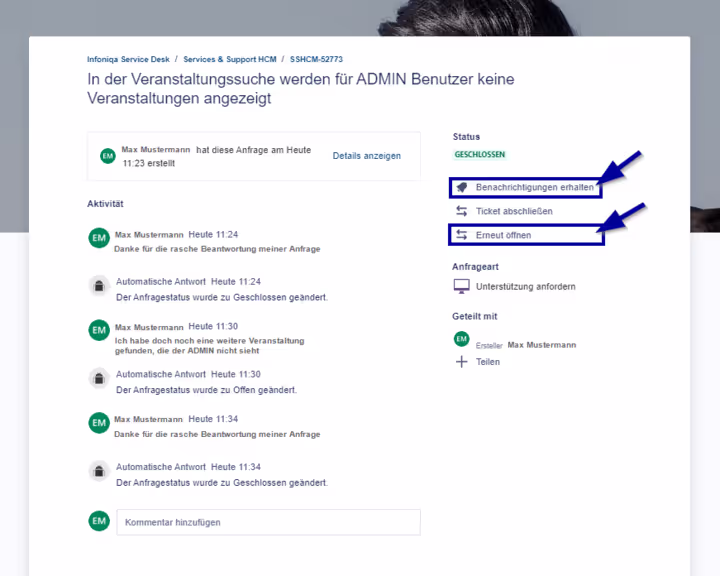Click the Geteilt mit label
Viewport: 720px width, 576px height.
pyautogui.click(x=474, y=316)
